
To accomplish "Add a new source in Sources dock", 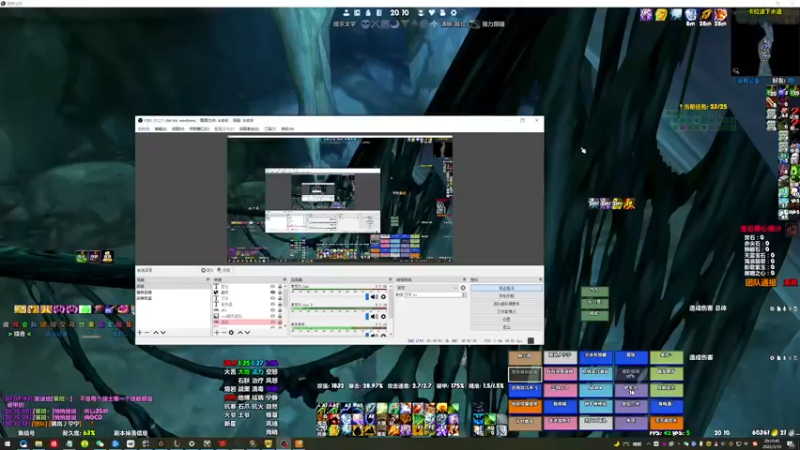I will [217, 333].
